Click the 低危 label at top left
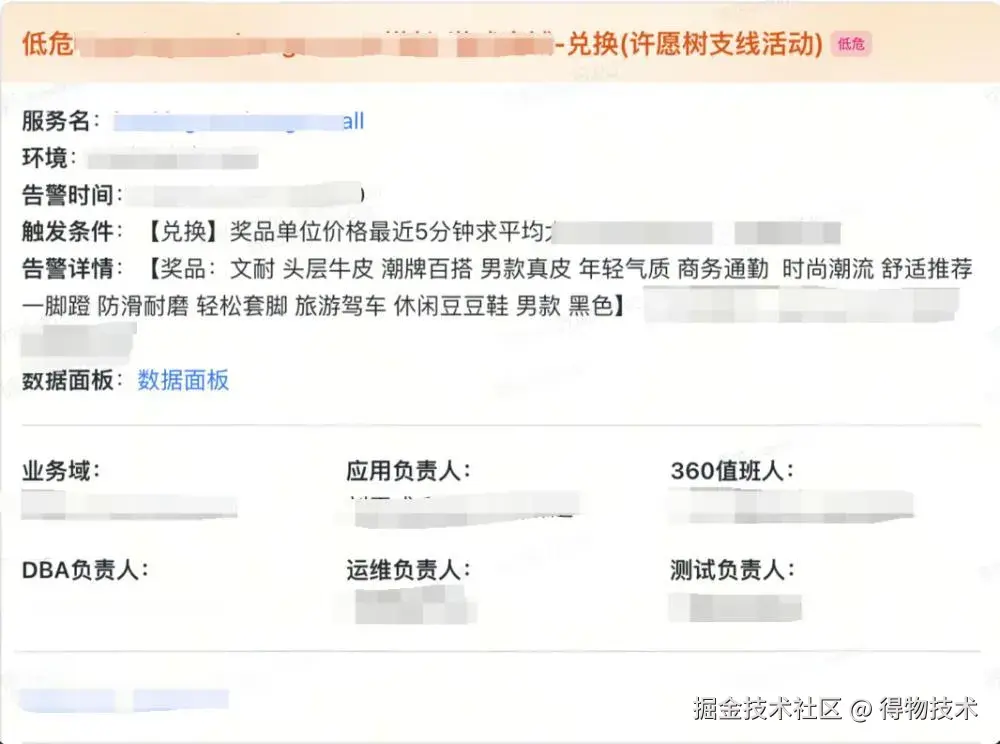This screenshot has width=1000, height=744. (x=40, y=44)
